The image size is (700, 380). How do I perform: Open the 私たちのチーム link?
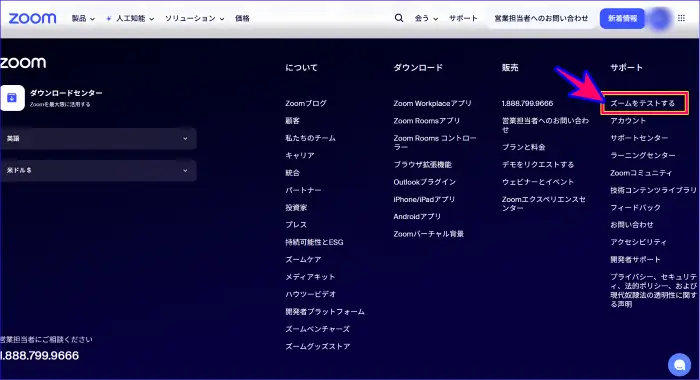click(x=310, y=138)
